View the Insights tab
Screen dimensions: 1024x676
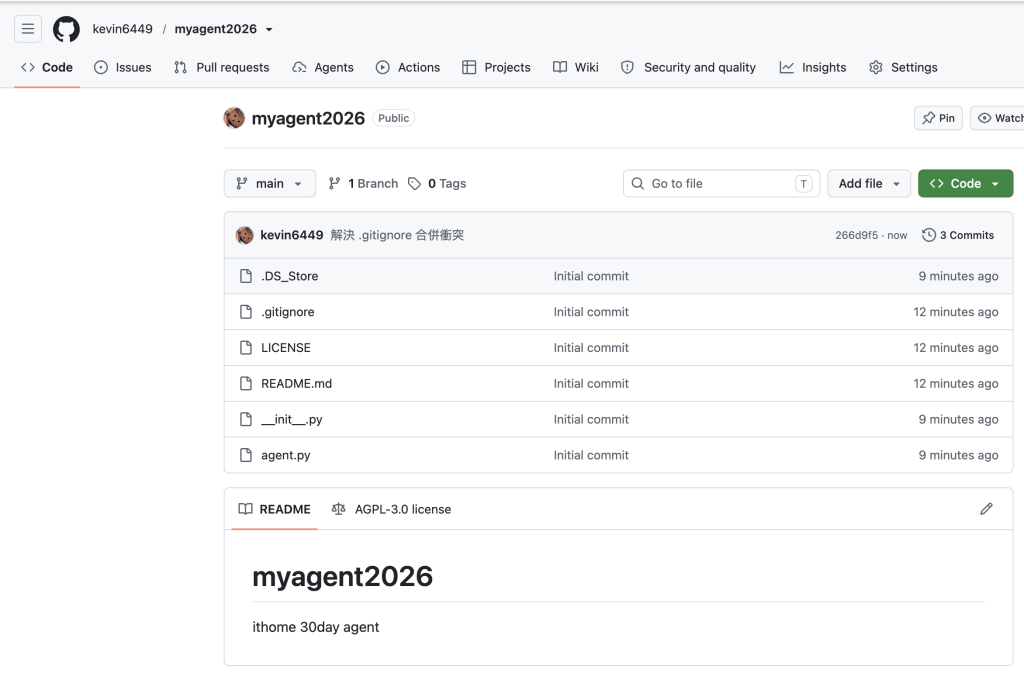813,67
